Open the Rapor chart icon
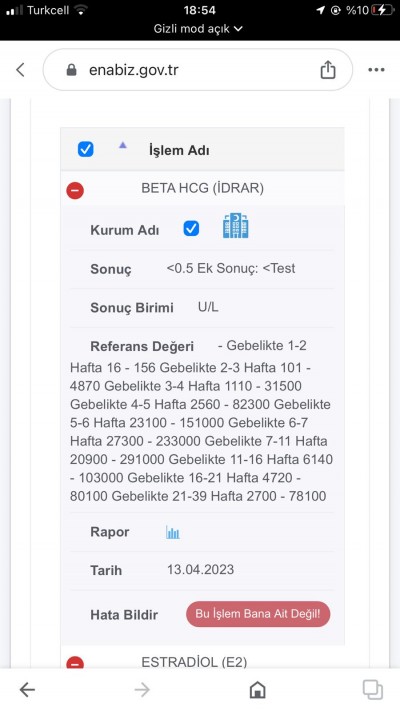 (173, 532)
